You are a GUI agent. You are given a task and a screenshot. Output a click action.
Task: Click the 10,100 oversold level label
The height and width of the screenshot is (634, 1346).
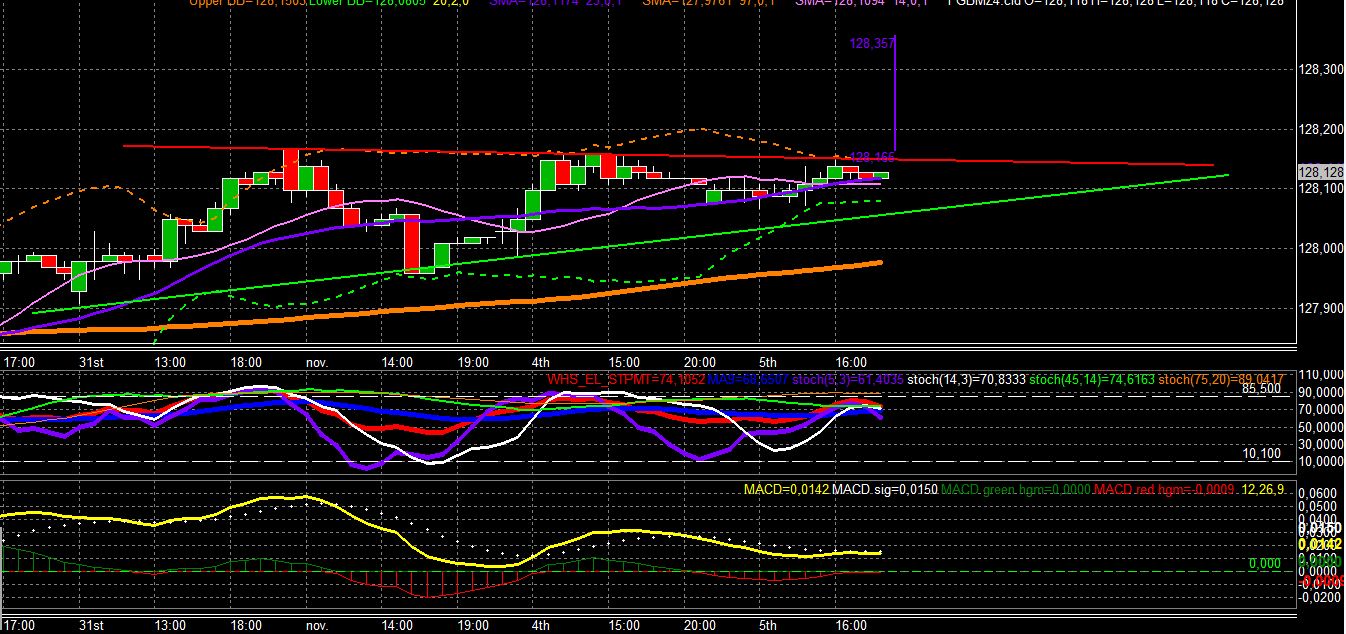click(x=1262, y=453)
